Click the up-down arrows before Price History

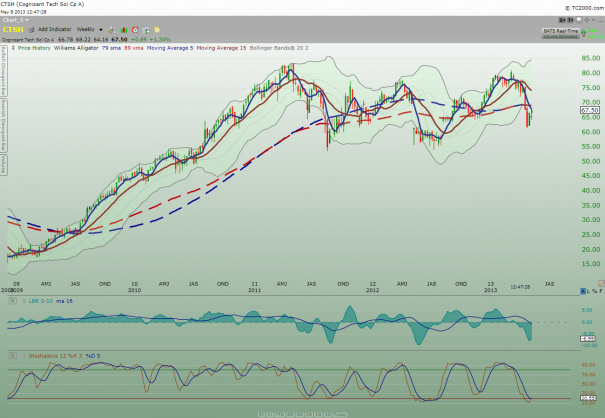click(x=13, y=48)
